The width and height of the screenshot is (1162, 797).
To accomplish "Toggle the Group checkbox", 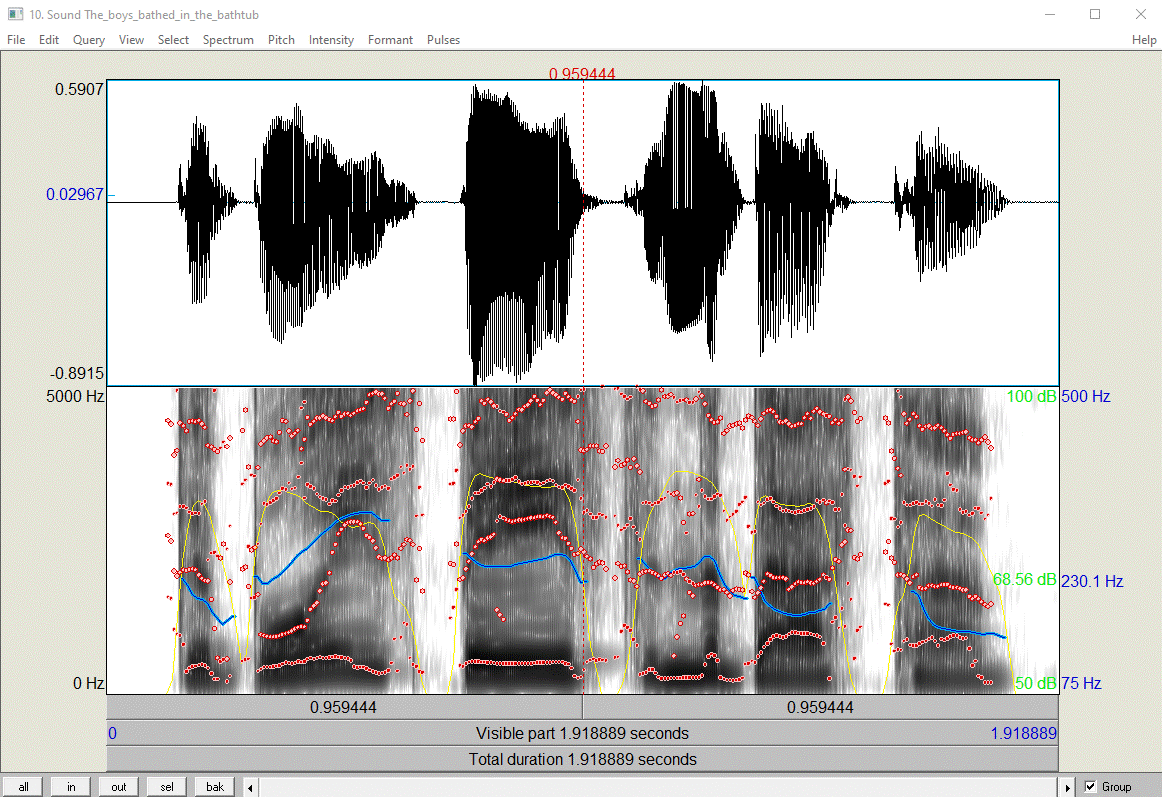I will [x=1091, y=787].
